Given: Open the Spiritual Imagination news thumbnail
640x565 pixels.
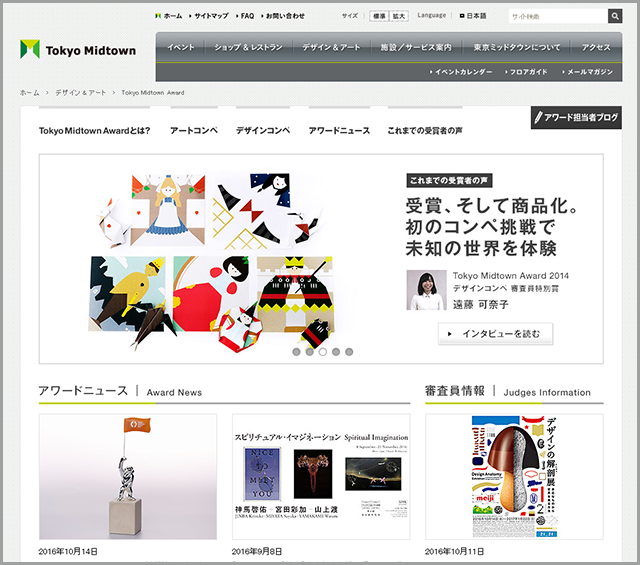Looking at the screenshot, I should [321, 476].
